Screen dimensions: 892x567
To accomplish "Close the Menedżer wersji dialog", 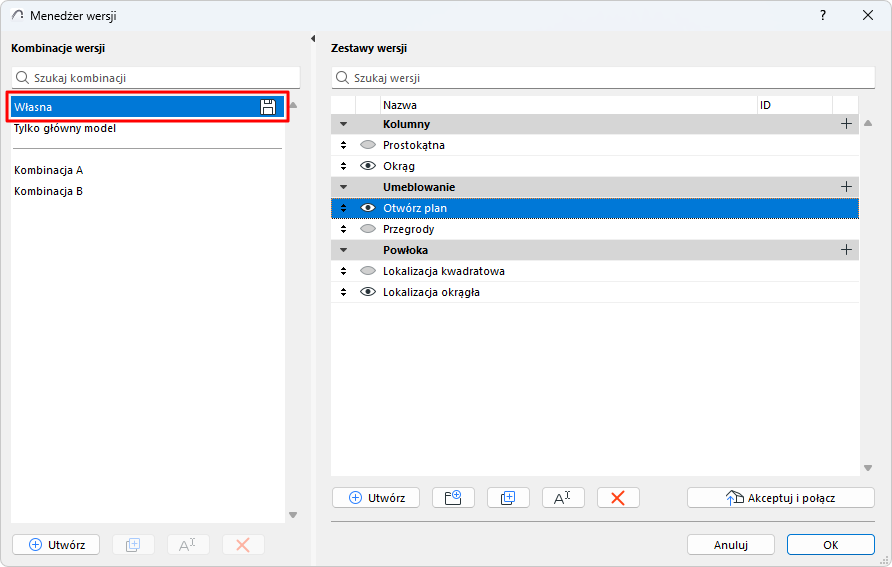I will tap(868, 15).
